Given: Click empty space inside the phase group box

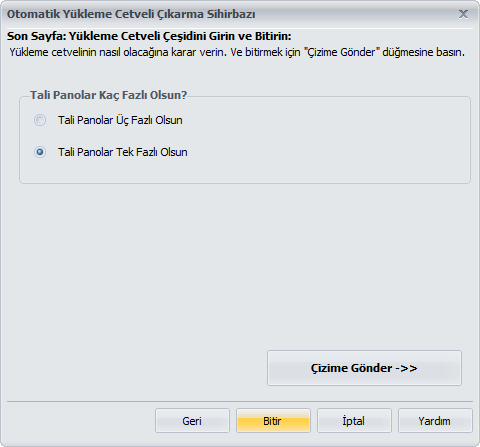Looking at the screenshot, I should click(327, 140).
